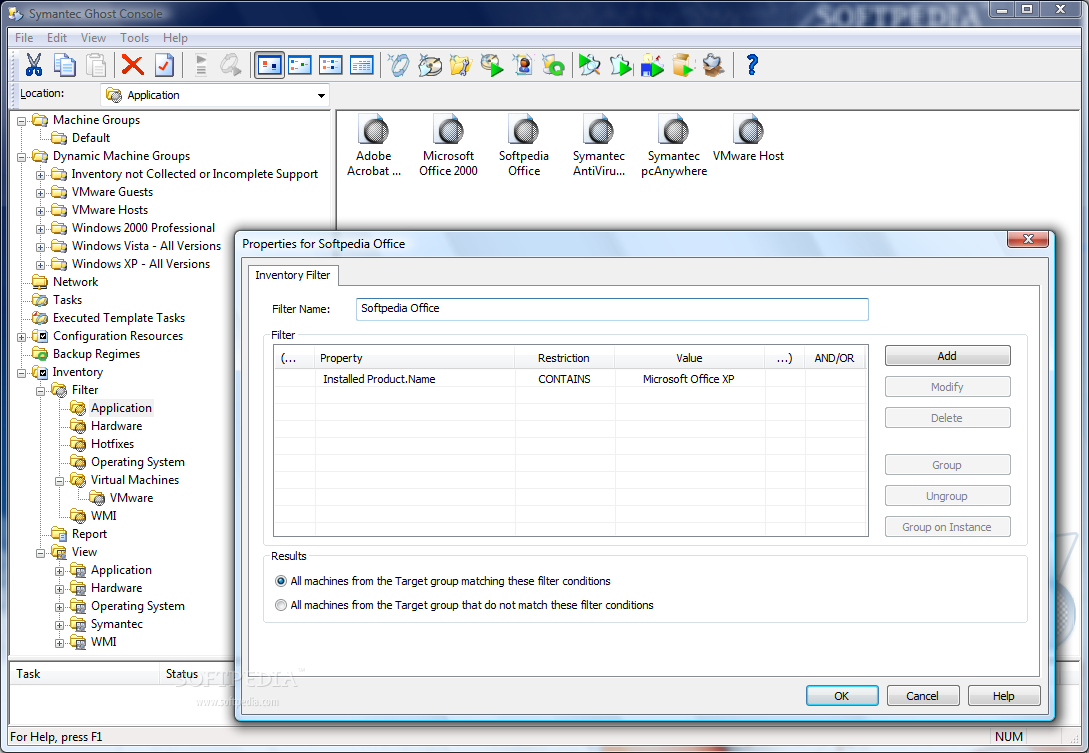The image size is (1089, 753).
Task: Select Executed Template Tasks in the tree
Action: click(119, 317)
